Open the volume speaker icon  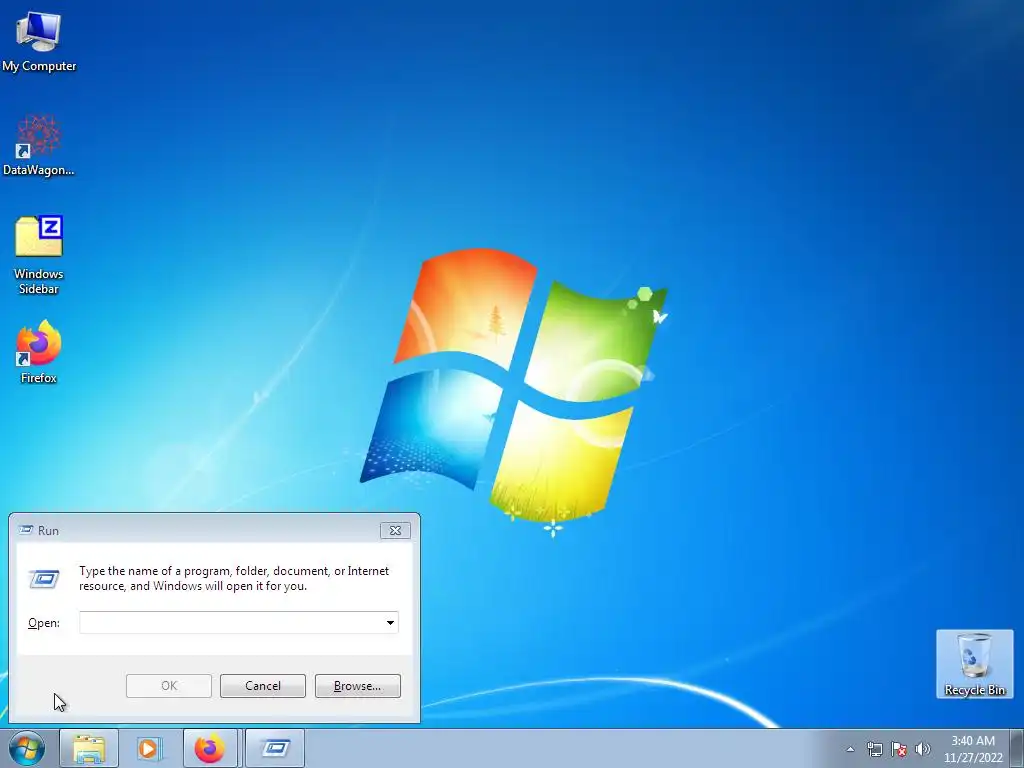tap(922, 749)
